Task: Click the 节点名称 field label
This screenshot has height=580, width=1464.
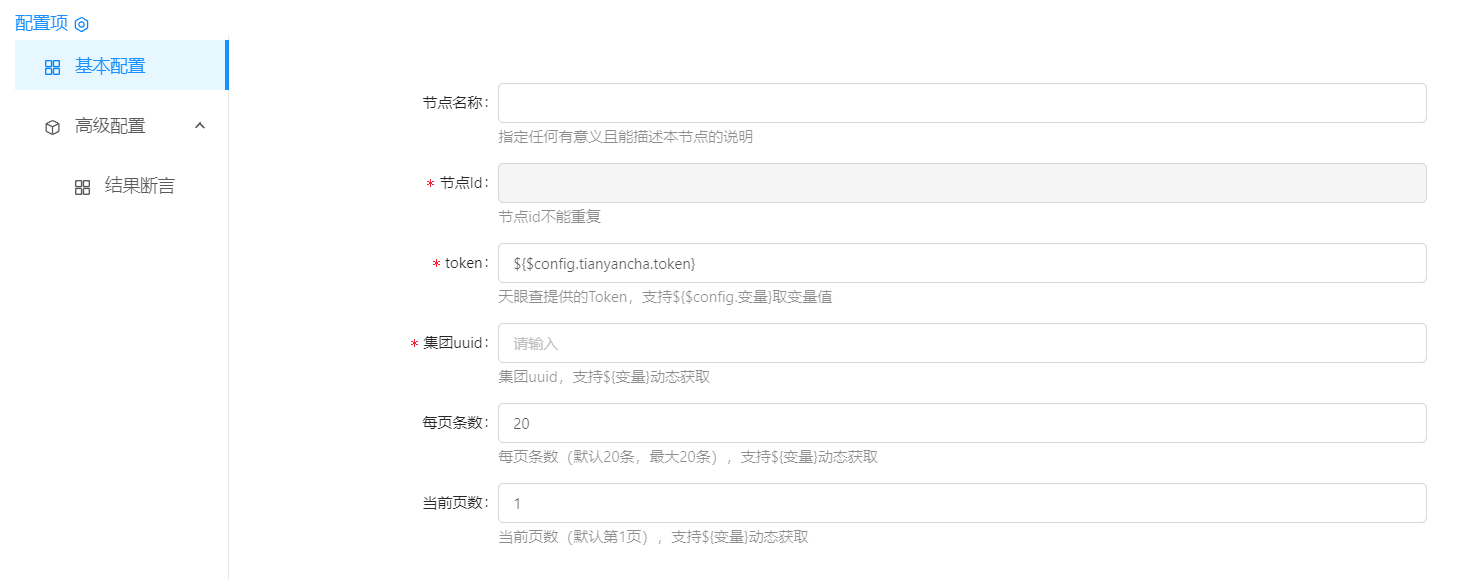Action: (455, 103)
